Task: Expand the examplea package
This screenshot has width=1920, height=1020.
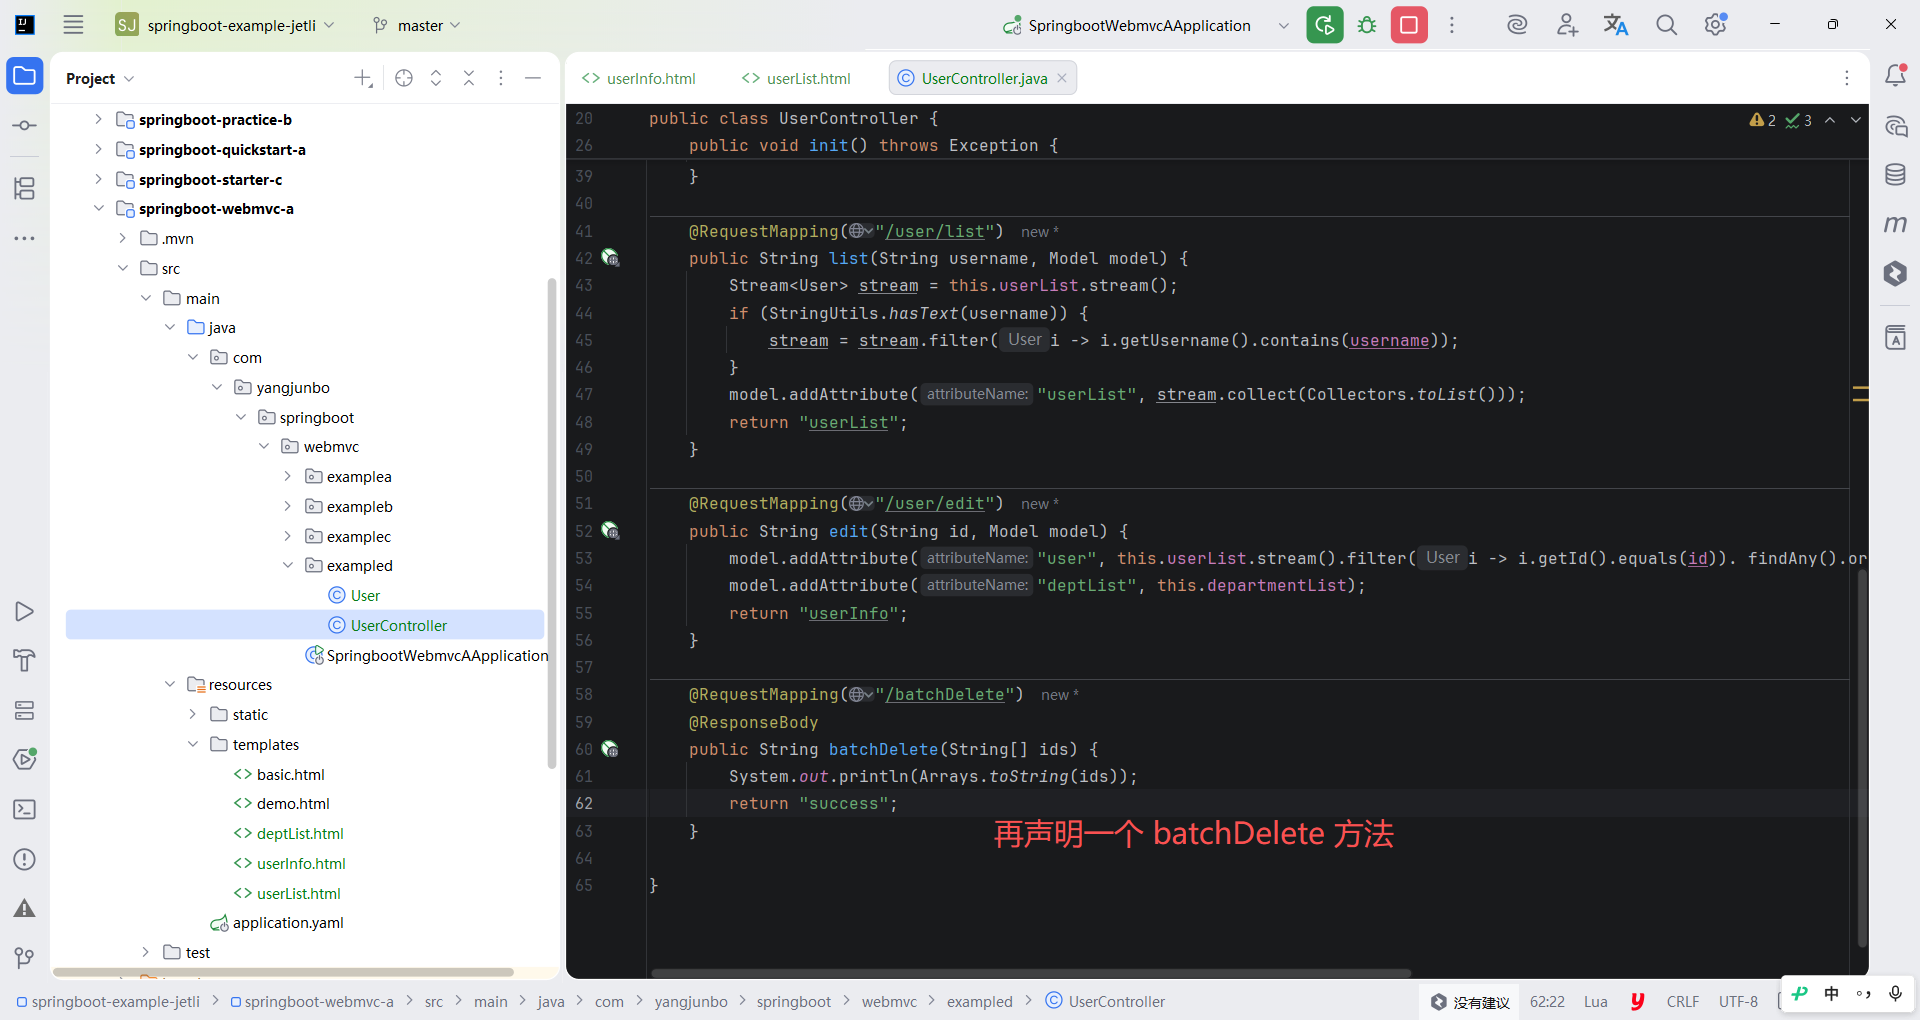Action: [x=288, y=476]
